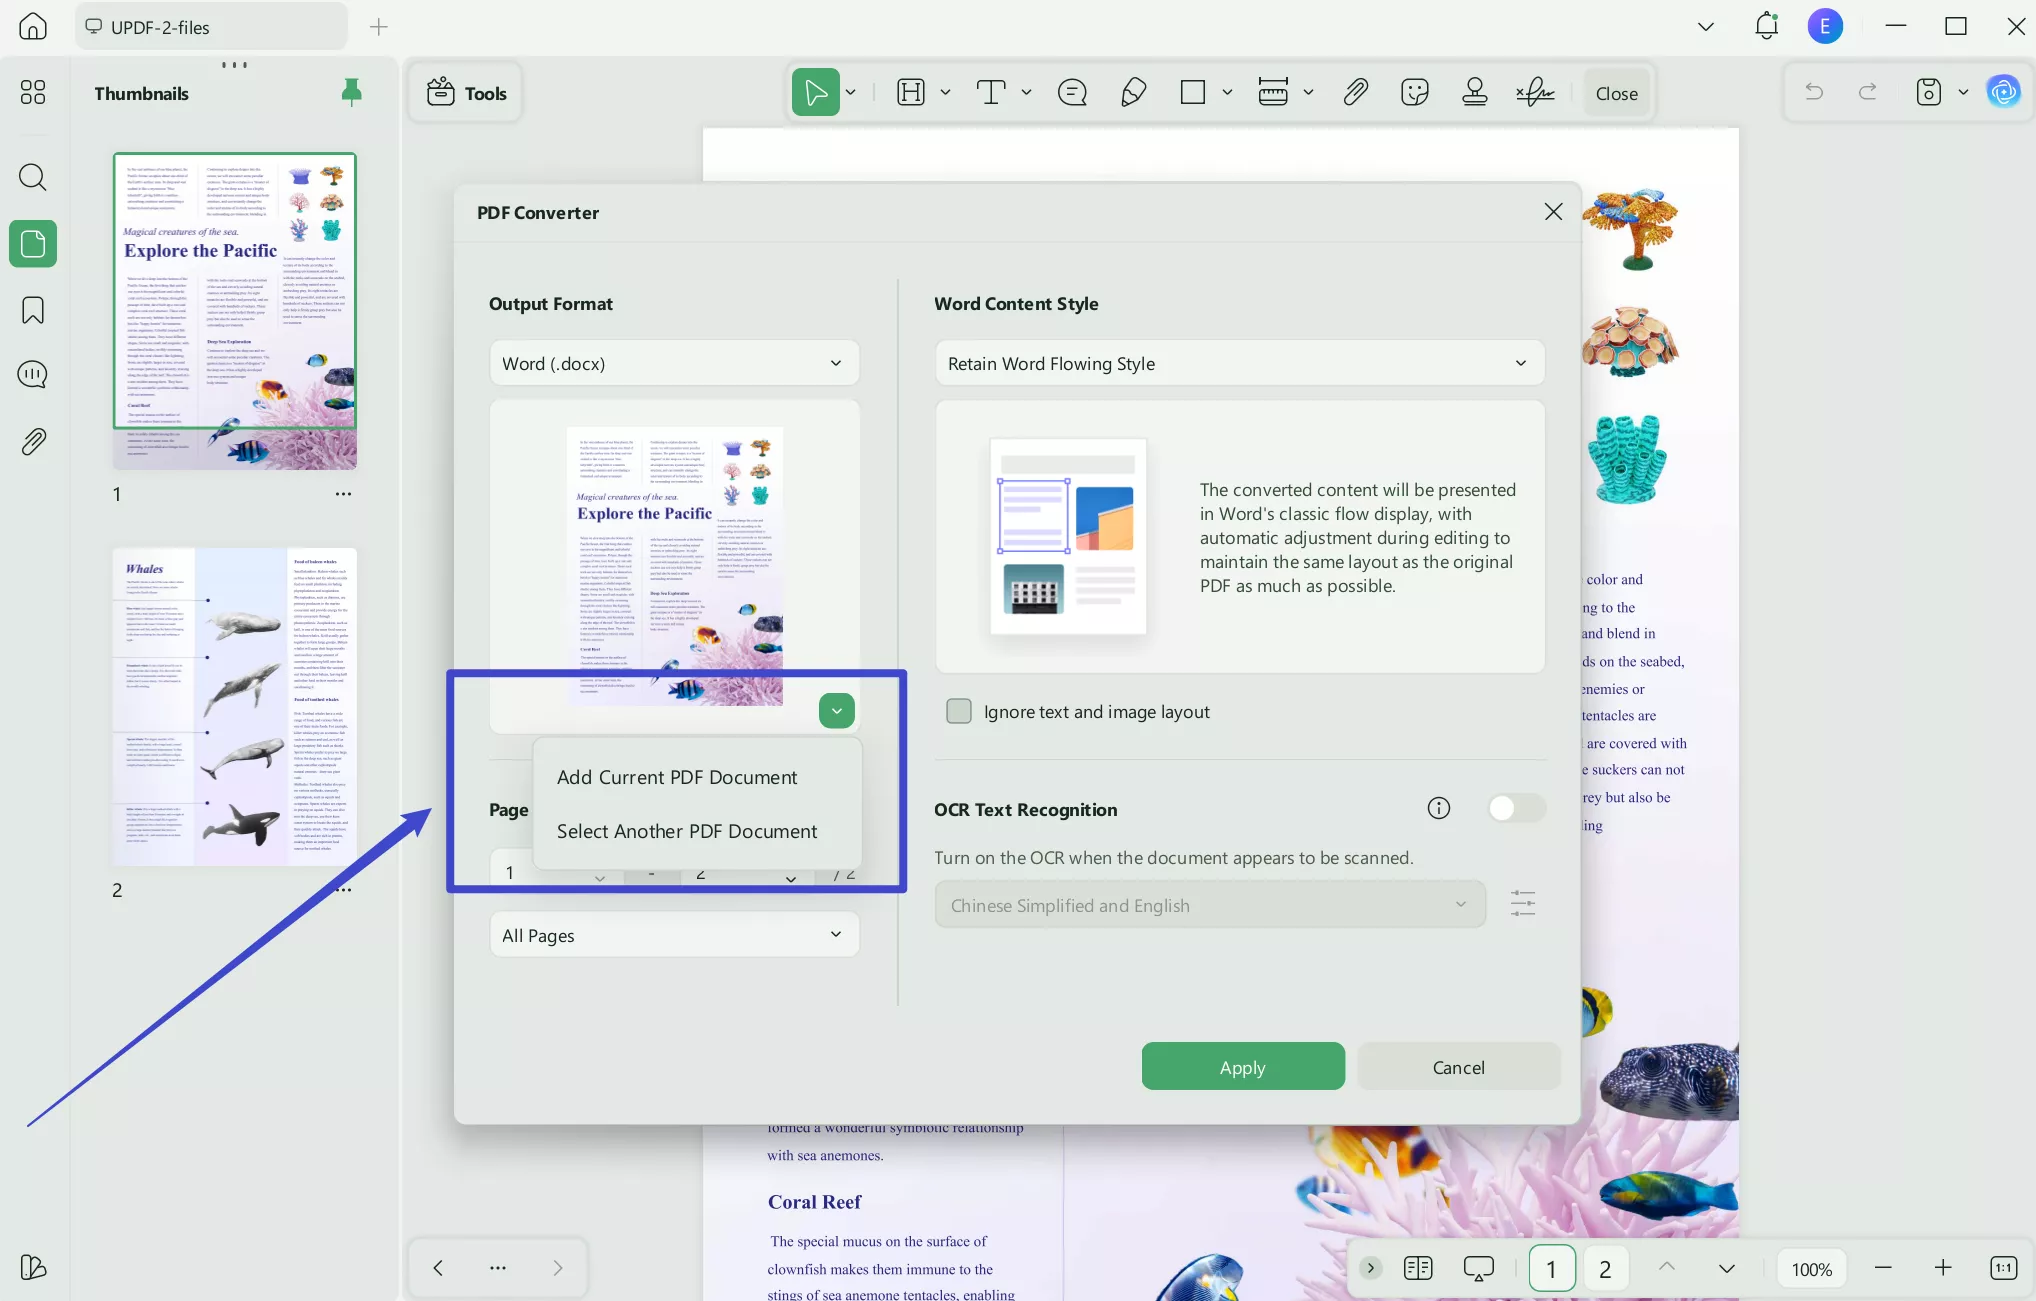
Task: Check the Ignore text and image layout option
Action: coord(958,711)
